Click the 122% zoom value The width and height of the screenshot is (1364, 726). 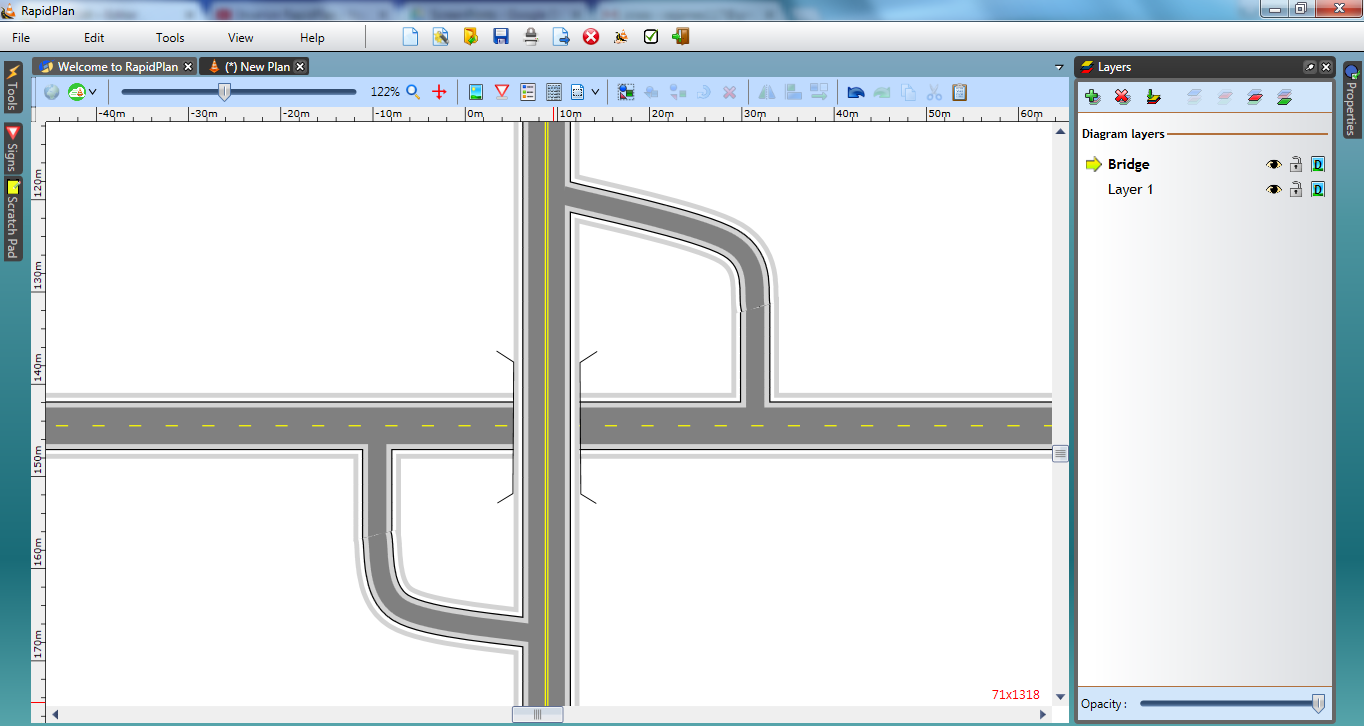[385, 92]
